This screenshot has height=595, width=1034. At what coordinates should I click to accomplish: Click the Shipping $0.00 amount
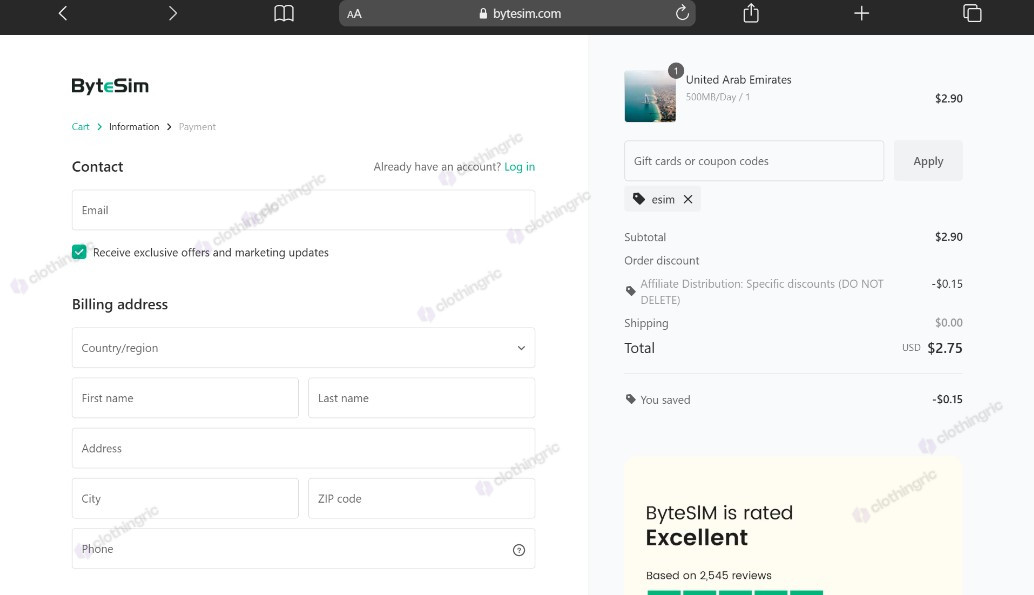[948, 323]
